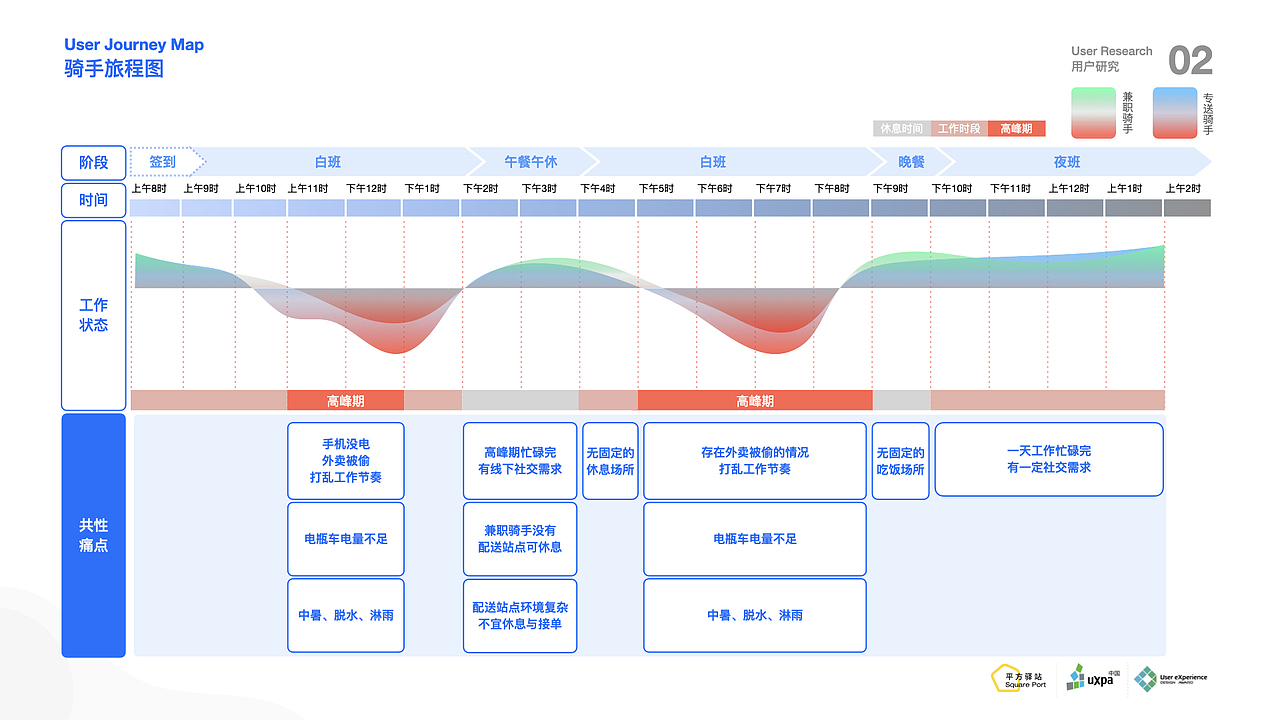
Task: Click the 中暑、脱水、淋雨 pain point card
Action: pyautogui.click(x=345, y=615)
